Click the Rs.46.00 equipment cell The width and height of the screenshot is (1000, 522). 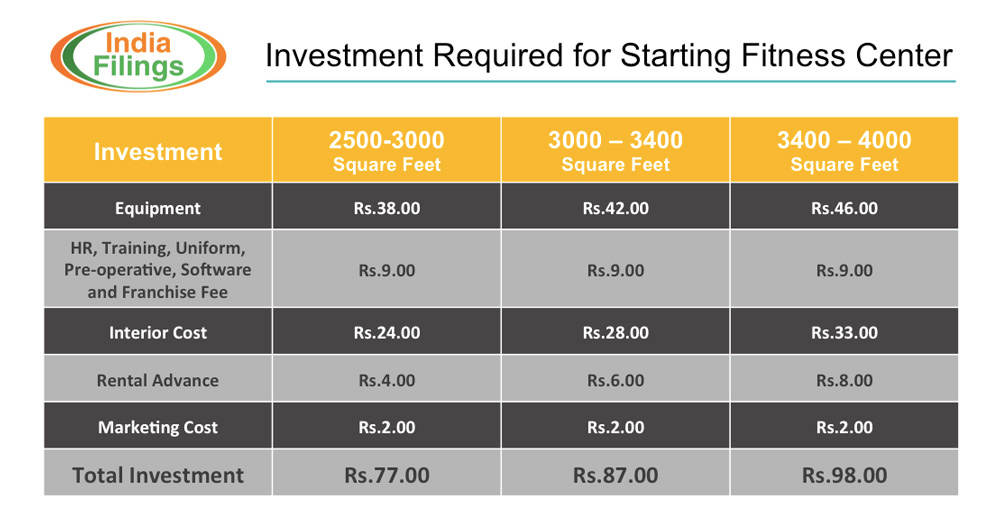tap(844, 208)
